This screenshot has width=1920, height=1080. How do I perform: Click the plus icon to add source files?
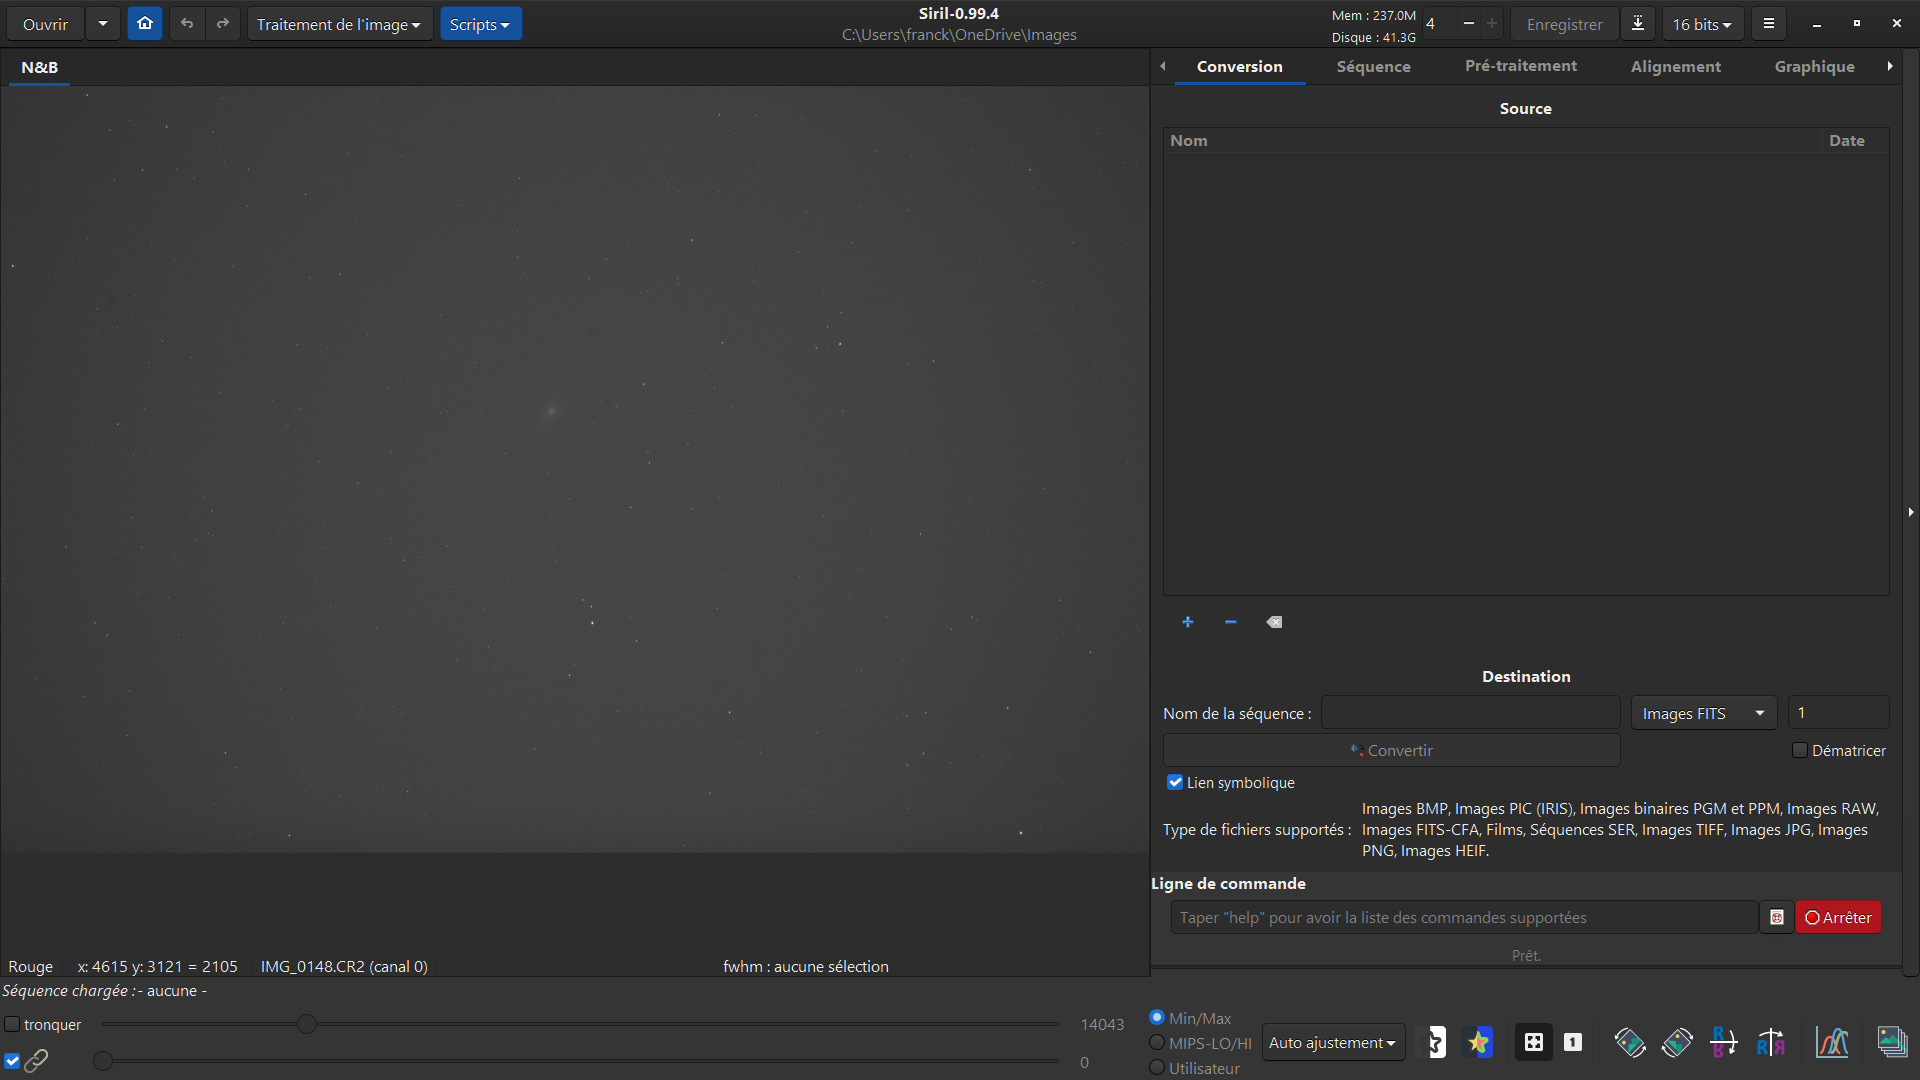click(x=1187, y=622)
